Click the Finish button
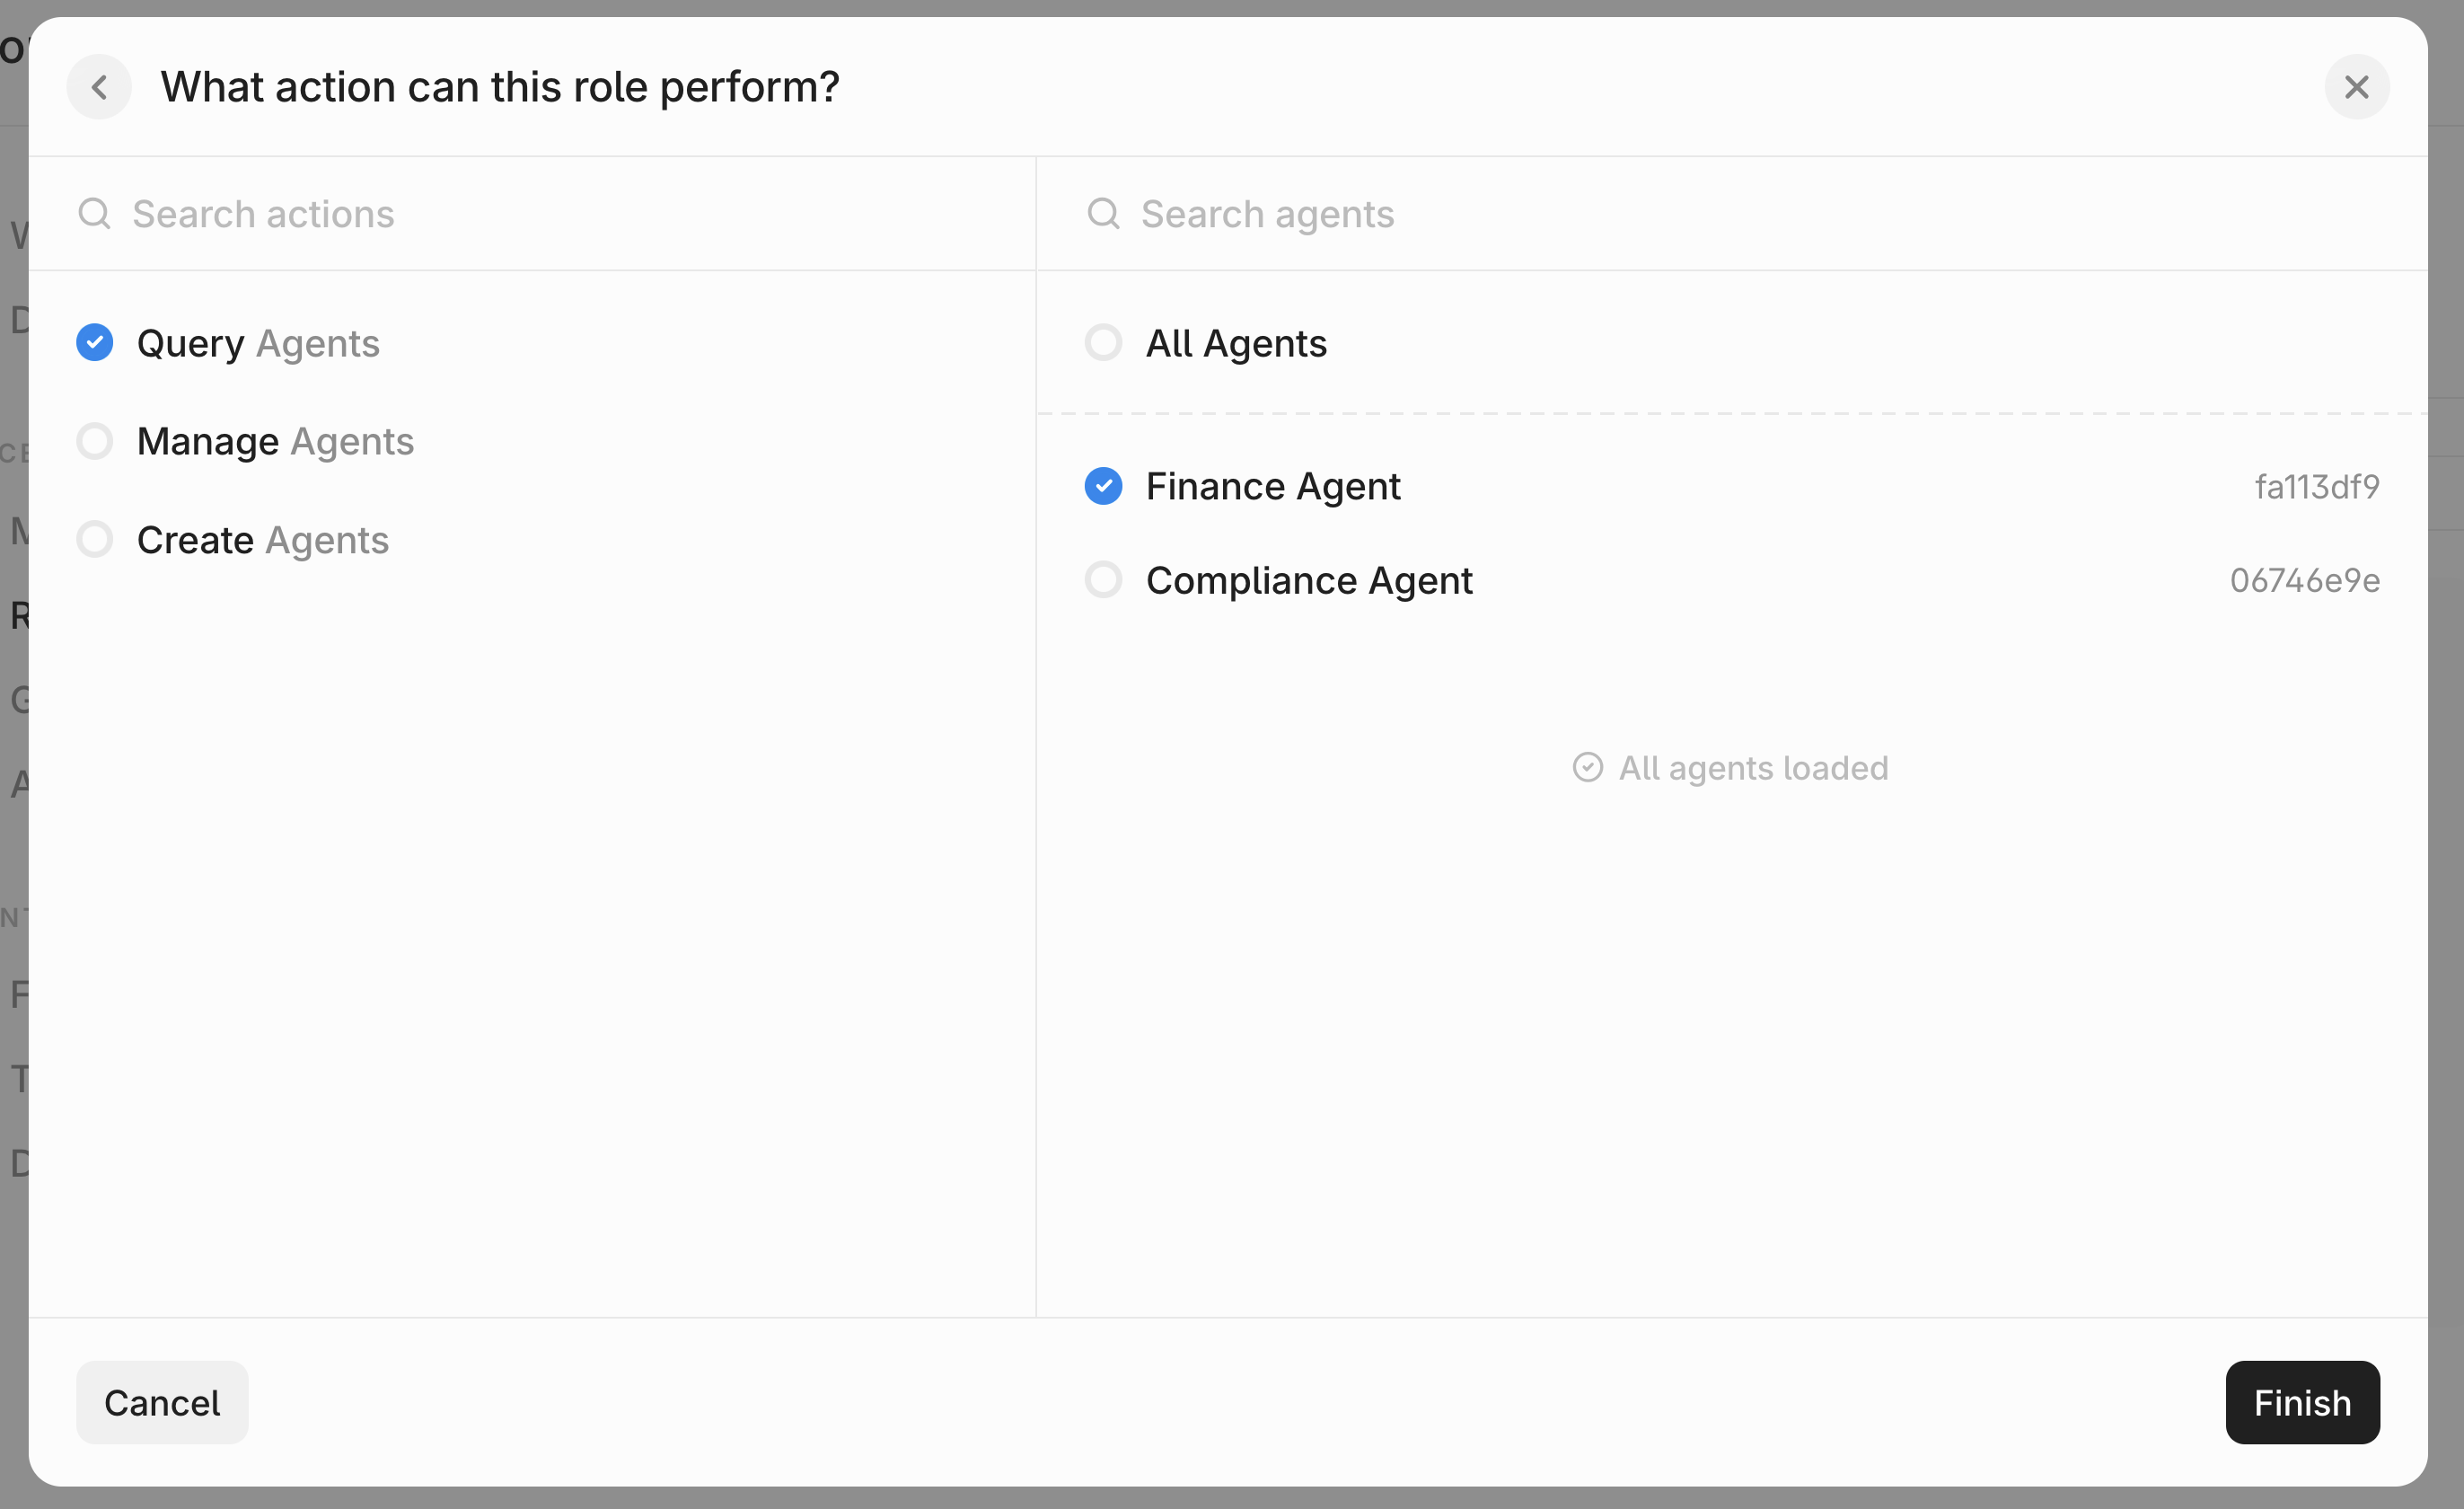 (2301, 1402)
